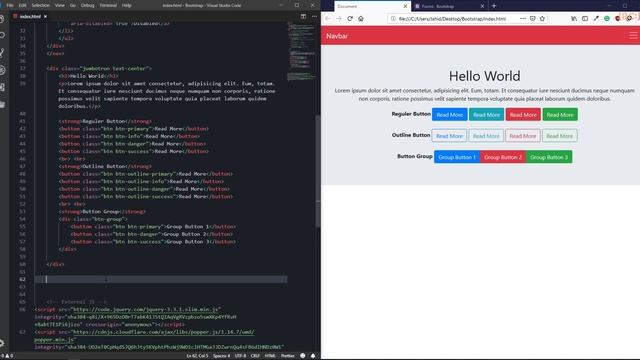Image resolution: width=640 pixels, height=360 pixels.
Task: Click the VS Code editor vertical scrollbar
Action: click(x=318, y=171)
